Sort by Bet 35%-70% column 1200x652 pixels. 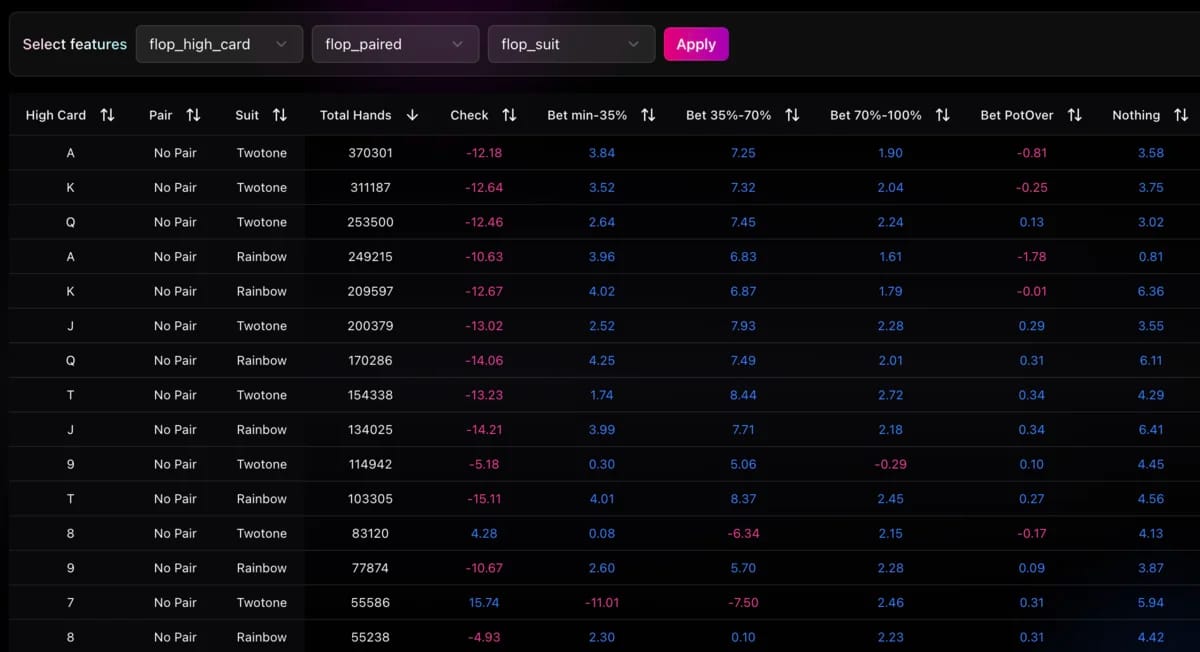pyautogui.click(x=792, y=115)
